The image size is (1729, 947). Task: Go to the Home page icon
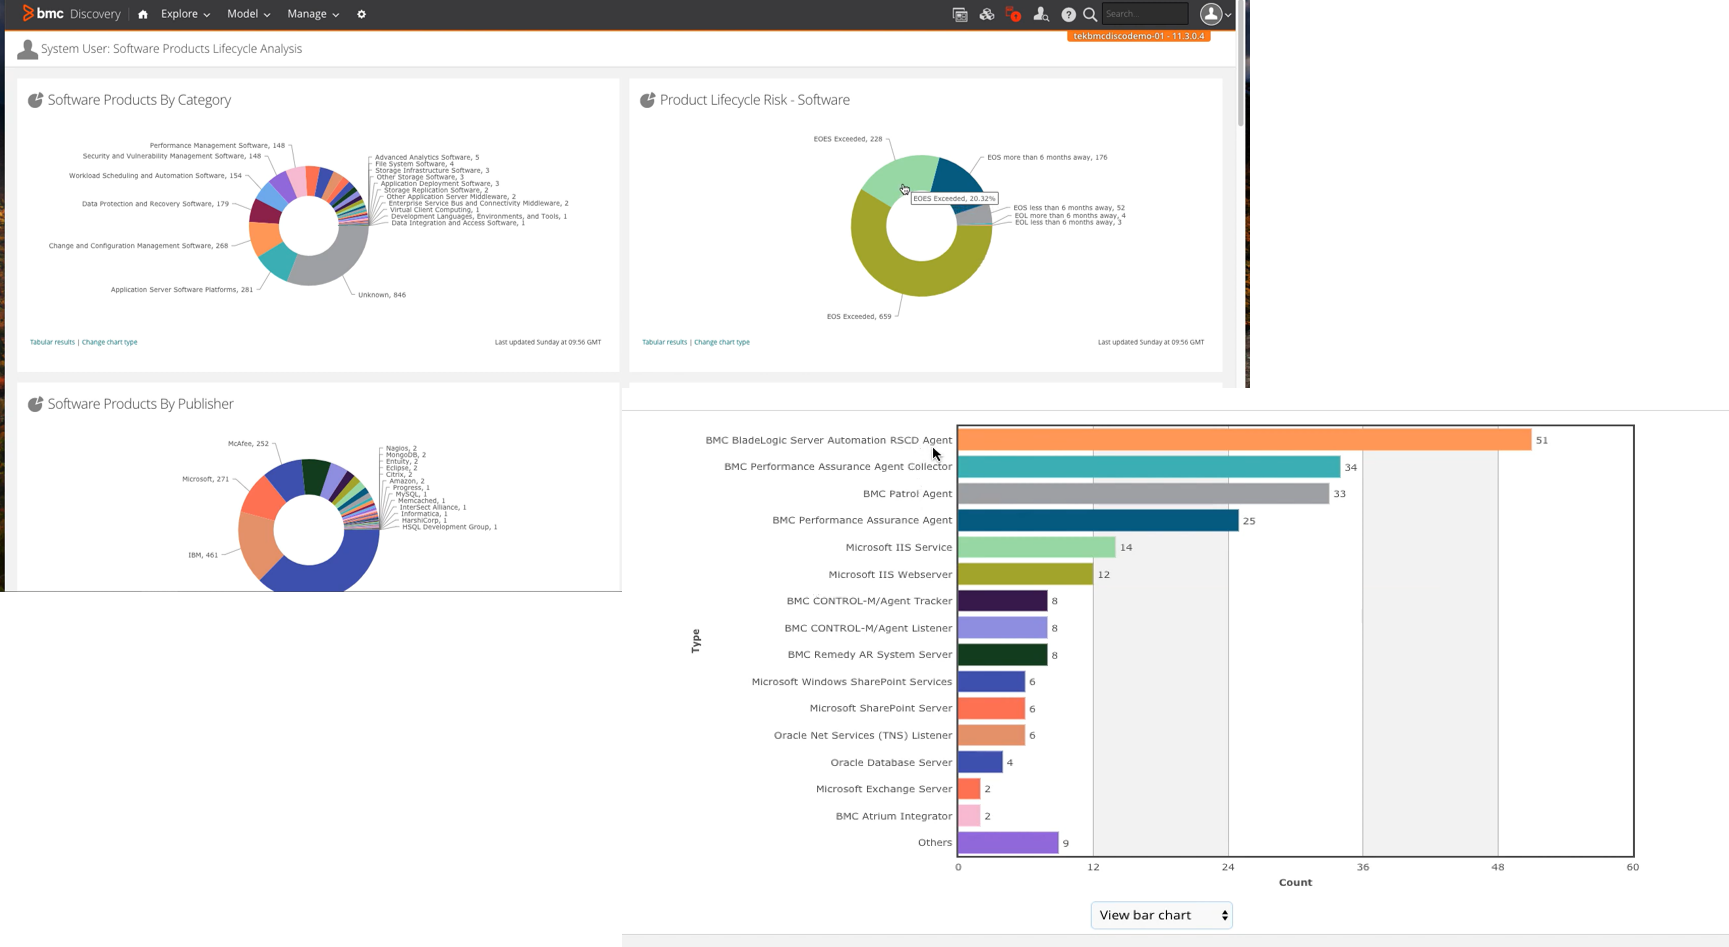(x=143, y=14)
